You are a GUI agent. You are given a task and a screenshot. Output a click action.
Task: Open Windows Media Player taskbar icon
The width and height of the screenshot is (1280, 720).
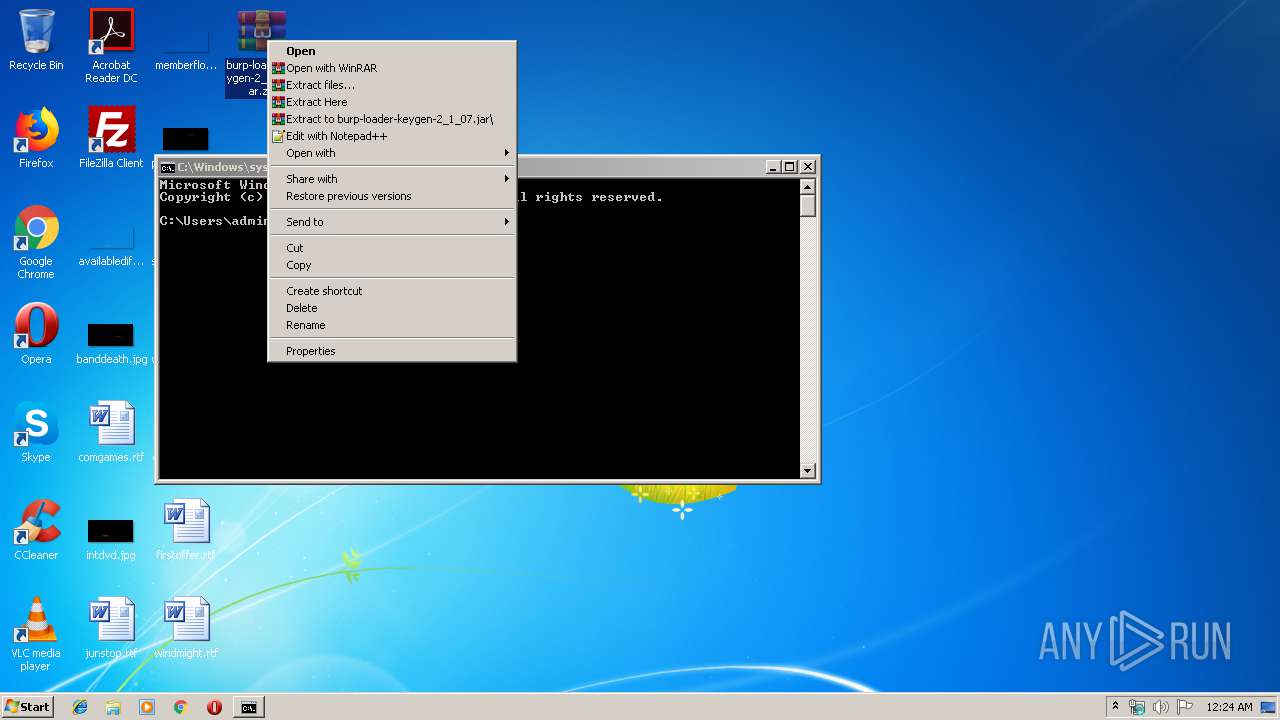(x=147, y=707)
